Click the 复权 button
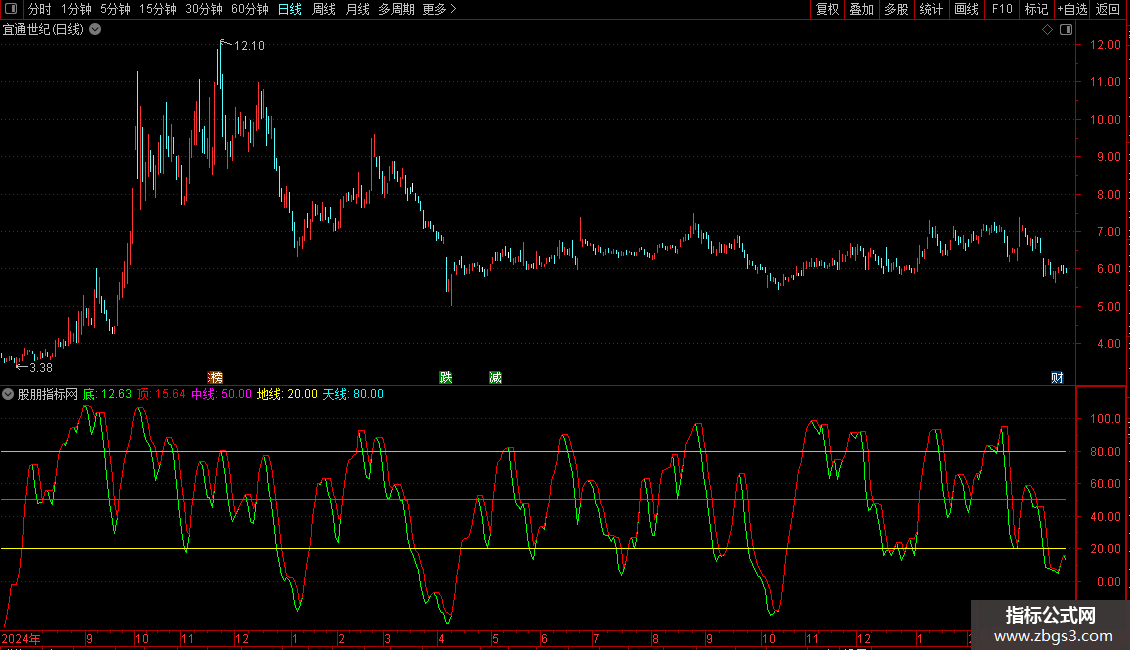The image size is (1130, 650). coord(827,9)
